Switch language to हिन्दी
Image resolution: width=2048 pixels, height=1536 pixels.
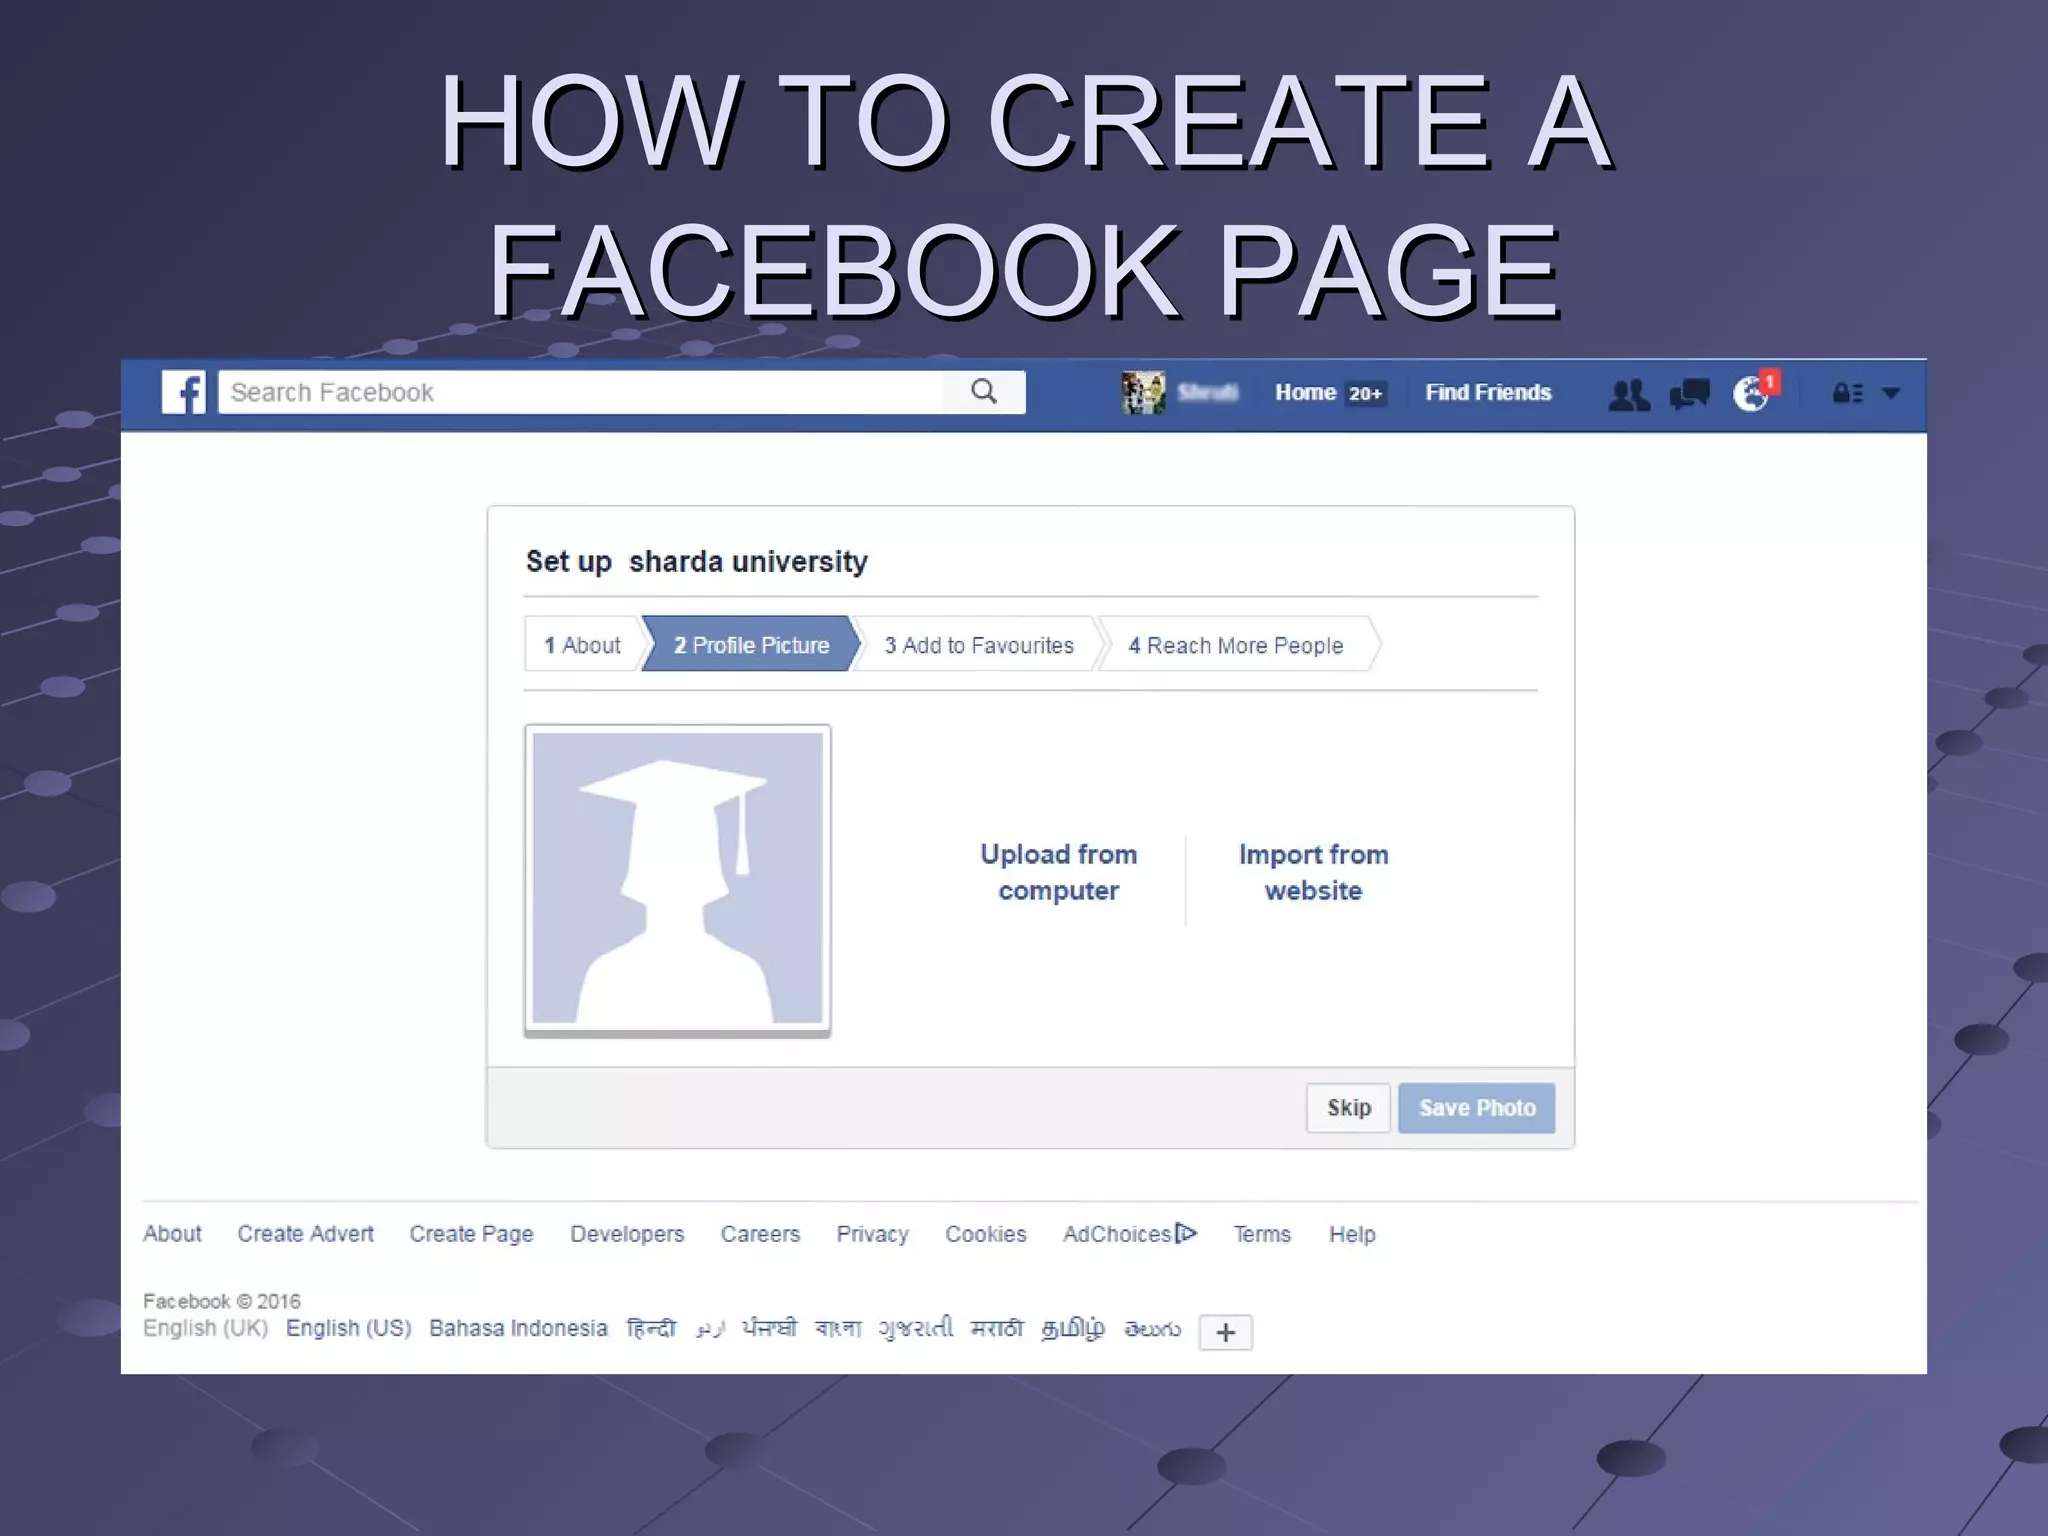pos(651,1328)
